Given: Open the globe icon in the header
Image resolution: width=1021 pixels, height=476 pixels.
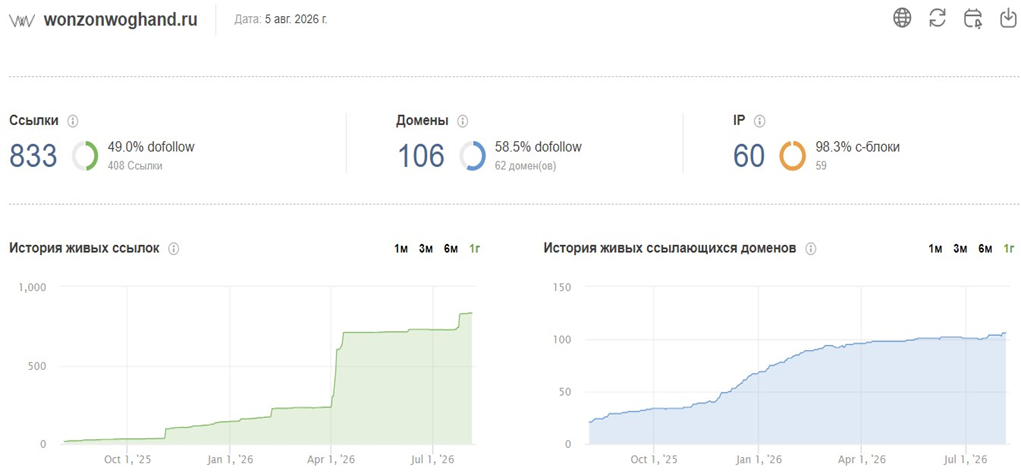Looking at the screenshot, I should [902, 18].
